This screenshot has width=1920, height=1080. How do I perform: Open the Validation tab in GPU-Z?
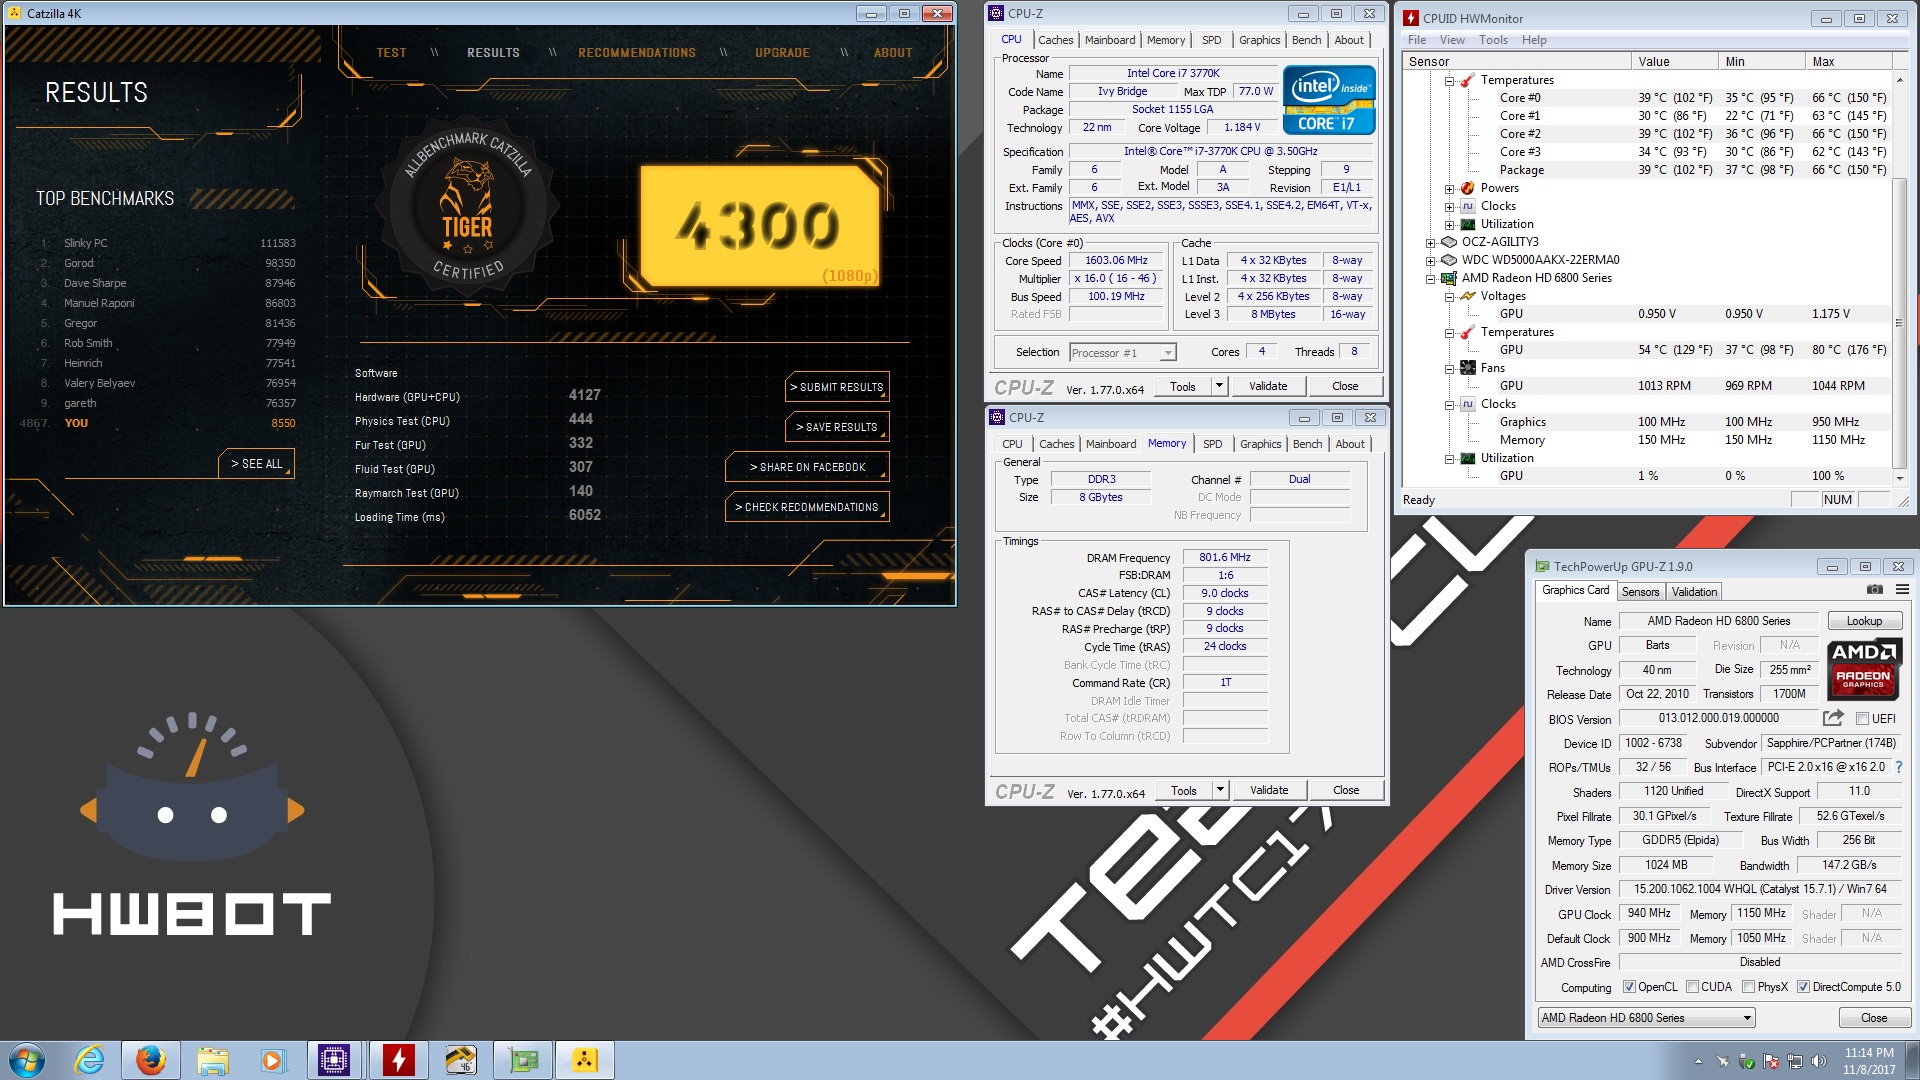click(1694, 592)
